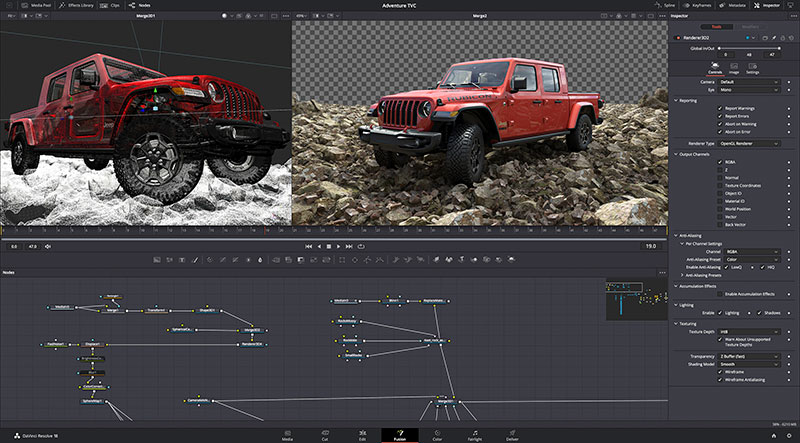The width and height of the screenshot is (800, 443).
Task: Click the Background tool icon in toolbar
Action: (x=157, y=260)
